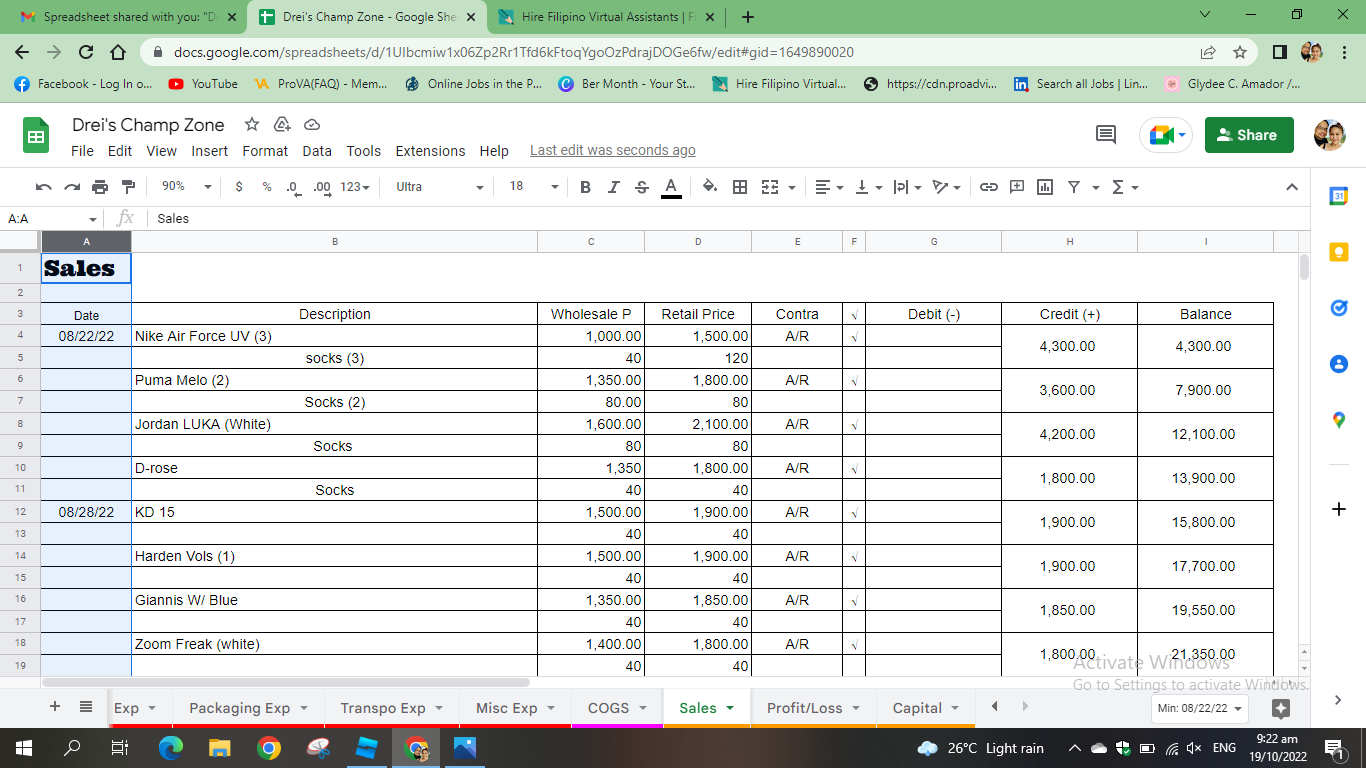Viewport: 1366px width, 768px height.
Task: Open horizontal align dropdown
Action: coord(829,187)
